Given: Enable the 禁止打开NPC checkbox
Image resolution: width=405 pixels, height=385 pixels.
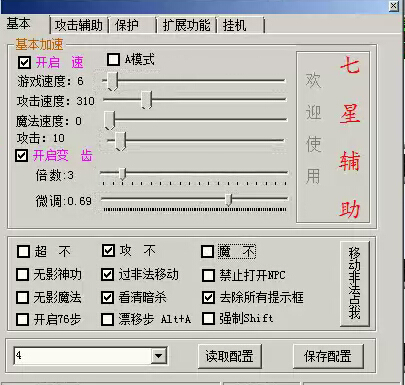Looking at the screenshot, I should point(209,276).
